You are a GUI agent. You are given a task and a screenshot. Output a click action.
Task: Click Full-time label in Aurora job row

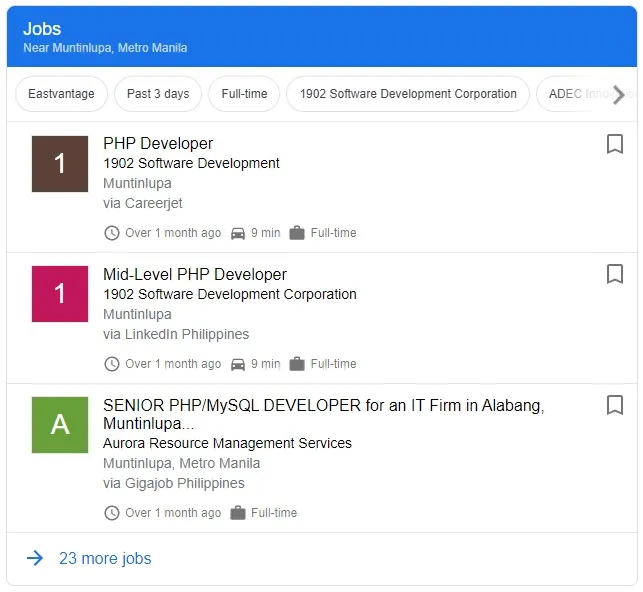(x=274, y=512)
